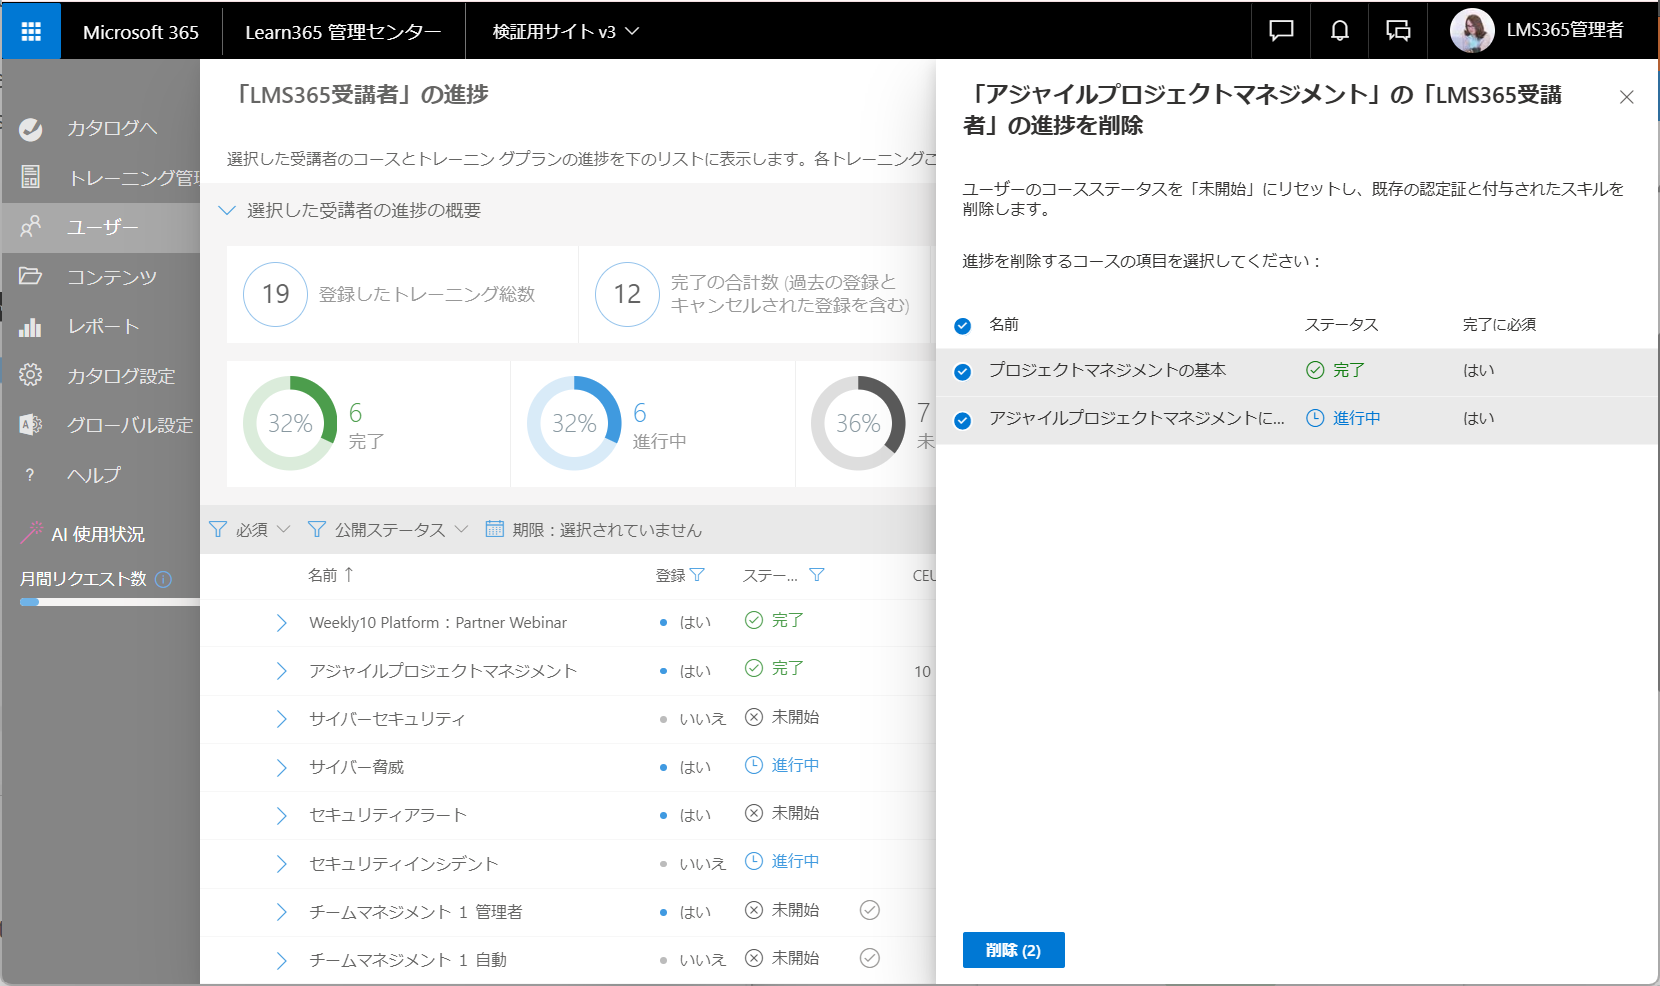
Task: Click the コンテンツ folder icon
Action: click(x=31, y=276)
